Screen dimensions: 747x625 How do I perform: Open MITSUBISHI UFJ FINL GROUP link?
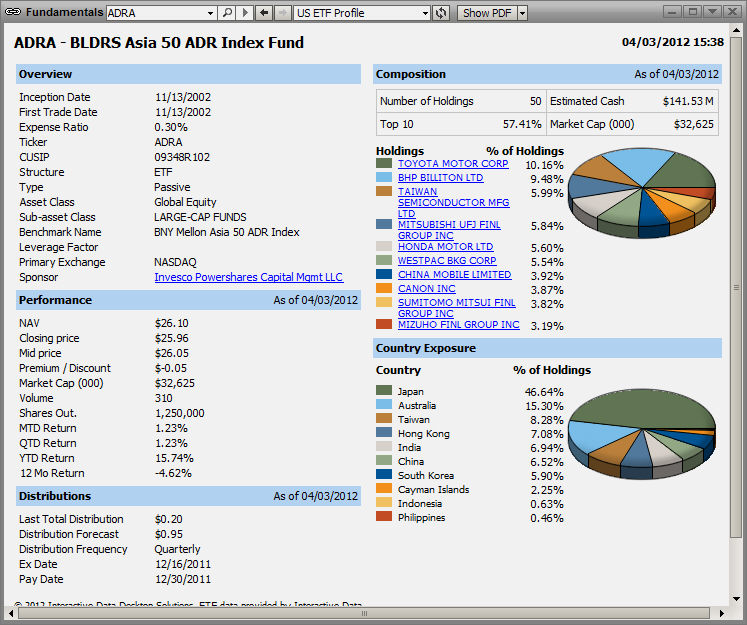449,230
